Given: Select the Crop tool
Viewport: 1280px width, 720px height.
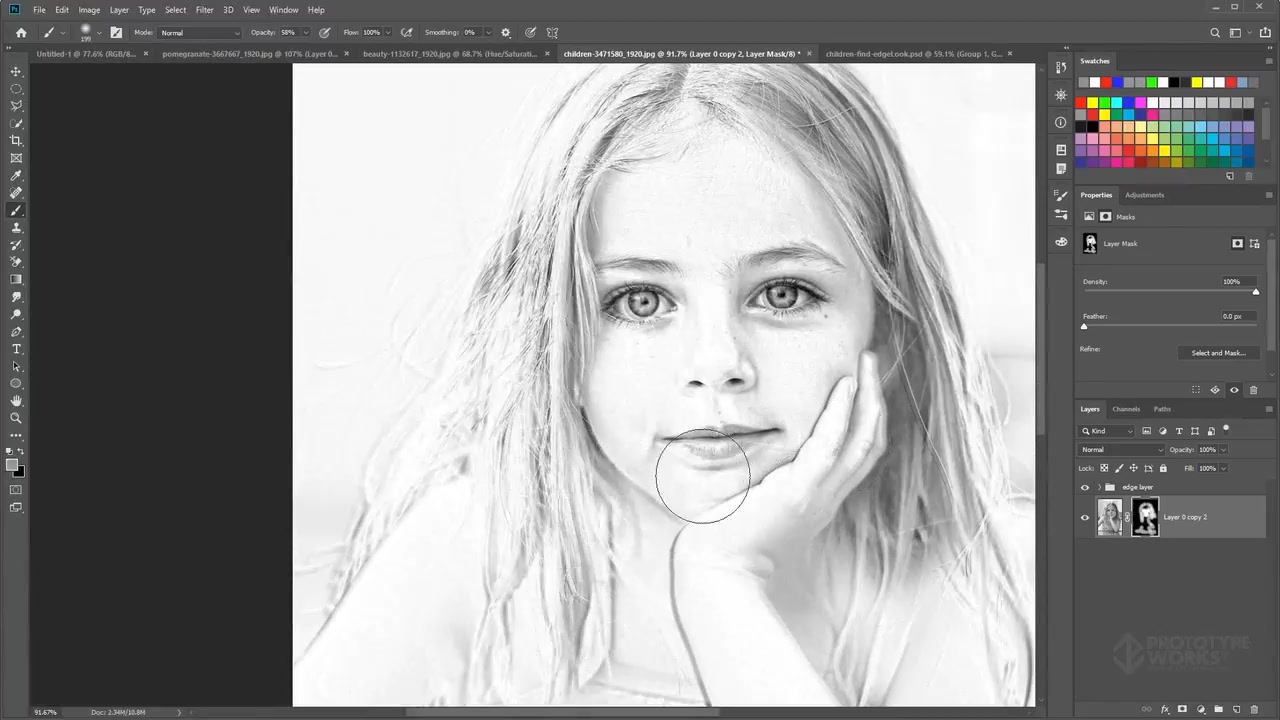Looking at the screenshot, I should pos(16,141).
